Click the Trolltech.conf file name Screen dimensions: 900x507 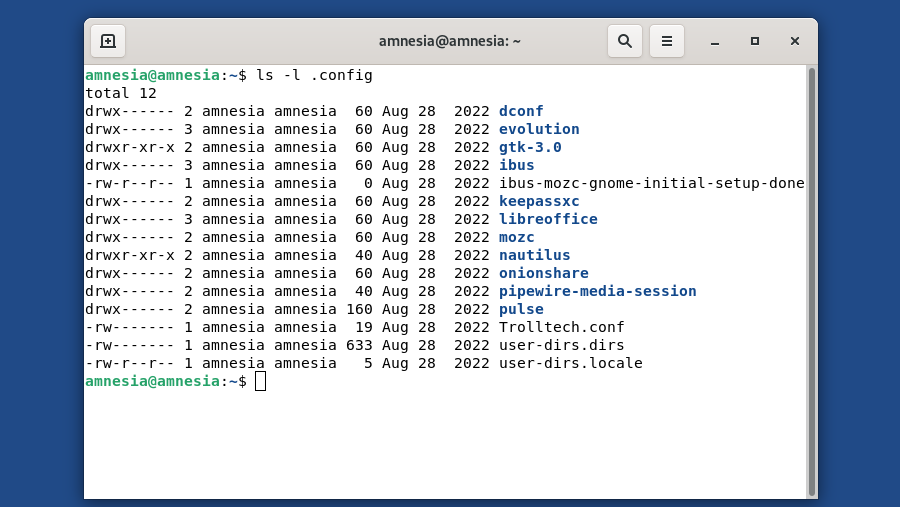[x=561, y=327]
